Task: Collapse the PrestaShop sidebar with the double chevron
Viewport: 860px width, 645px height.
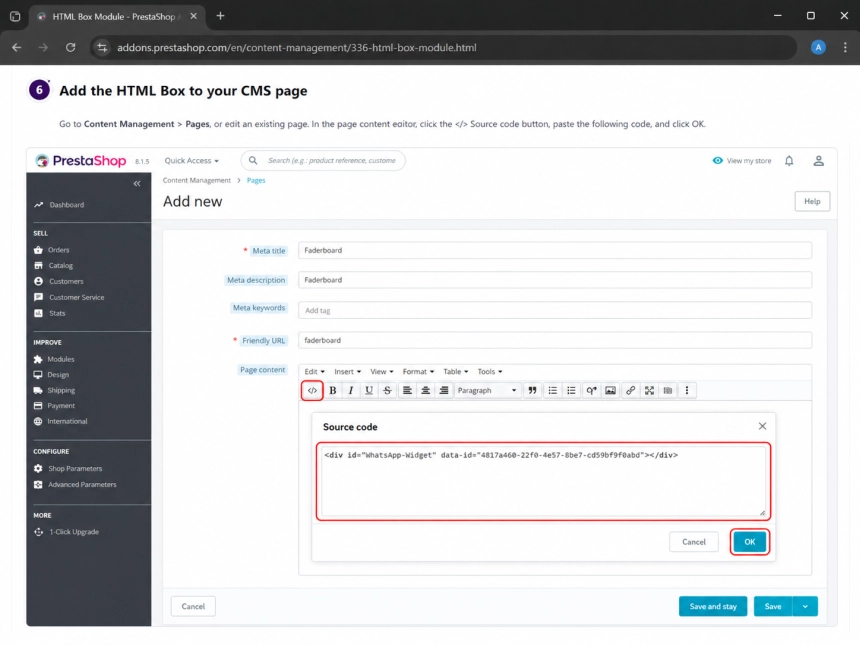Action: click(x=137, y=183)
